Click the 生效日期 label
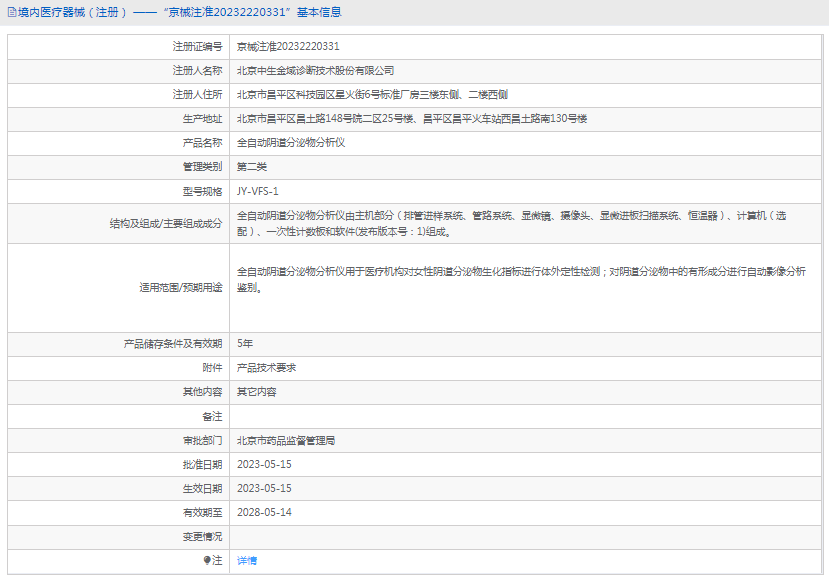This screenshot has width=829, height=579. tap(202, 489)
